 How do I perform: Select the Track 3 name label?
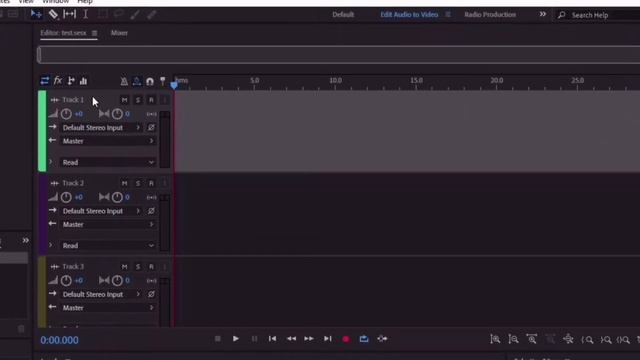pyautogui.click(x=73, y=267)
